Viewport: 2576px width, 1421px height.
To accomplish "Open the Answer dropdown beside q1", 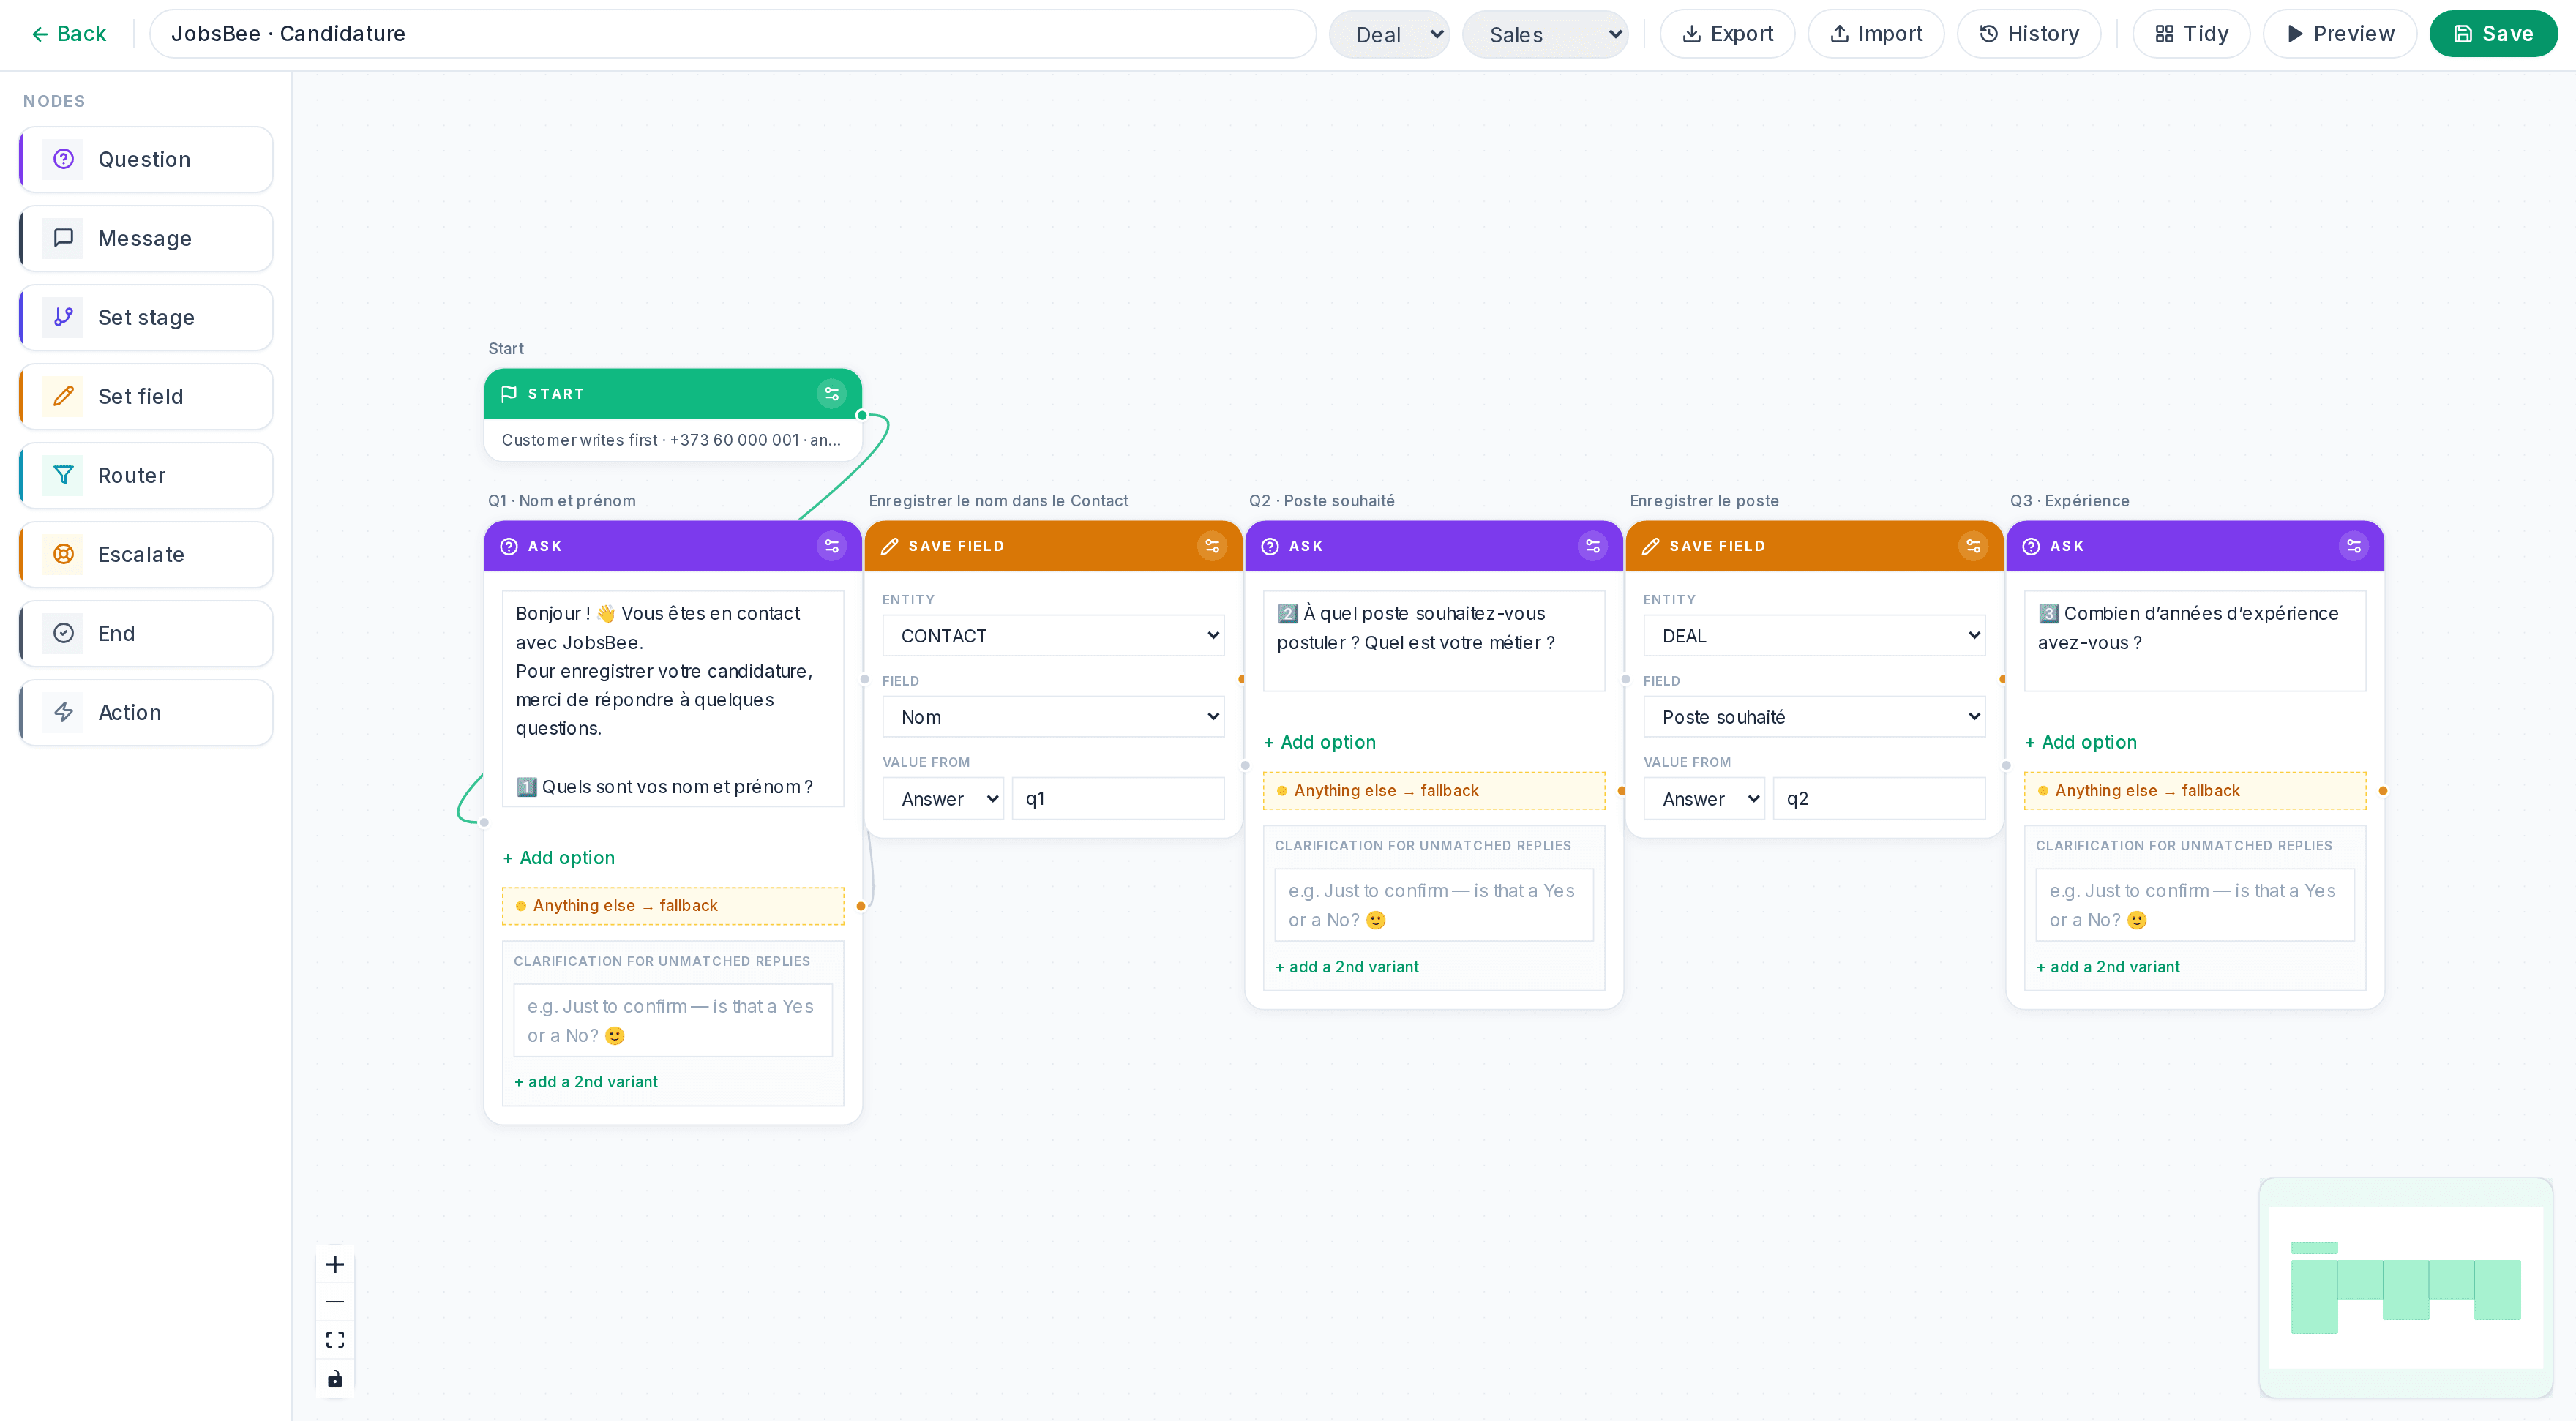I will click(x=943, y=799).
